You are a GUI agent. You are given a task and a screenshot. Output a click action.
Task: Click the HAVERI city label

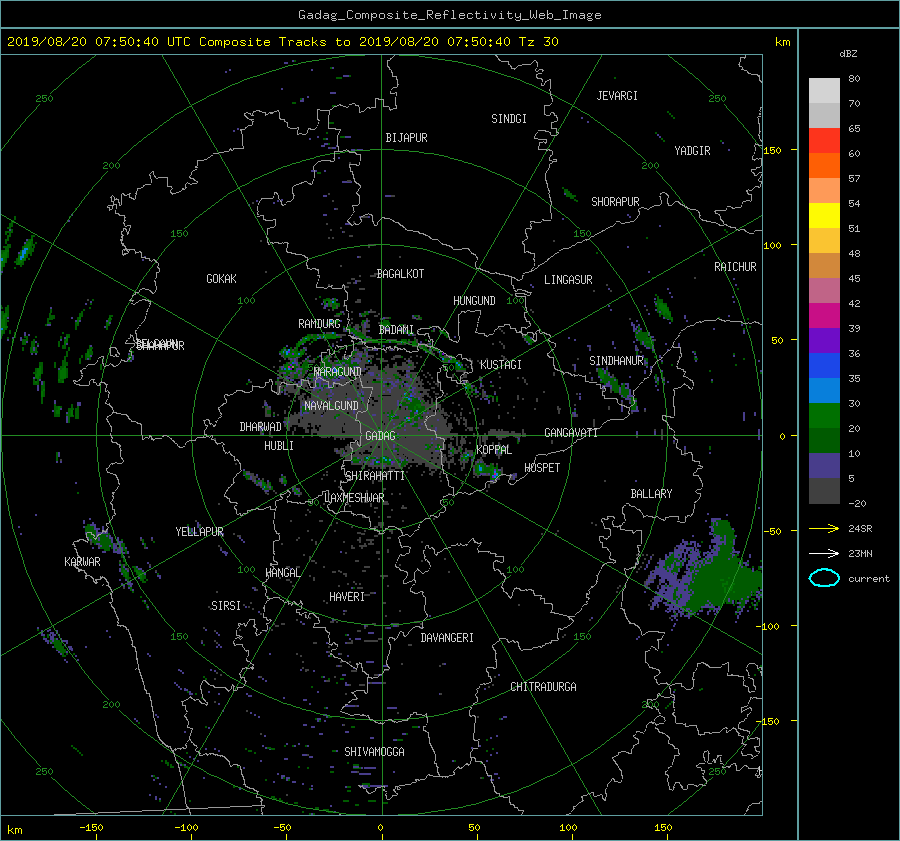[347, 597]
